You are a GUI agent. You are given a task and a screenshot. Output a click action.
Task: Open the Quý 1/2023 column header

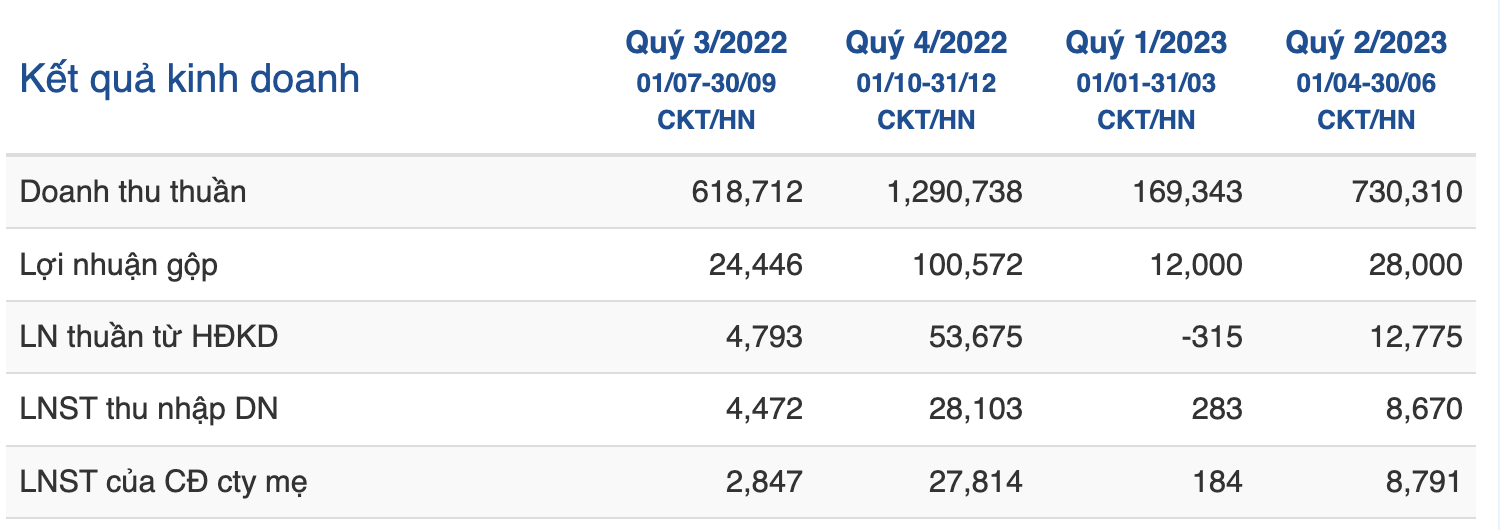pyautogui.click(x=1146, y=43)
